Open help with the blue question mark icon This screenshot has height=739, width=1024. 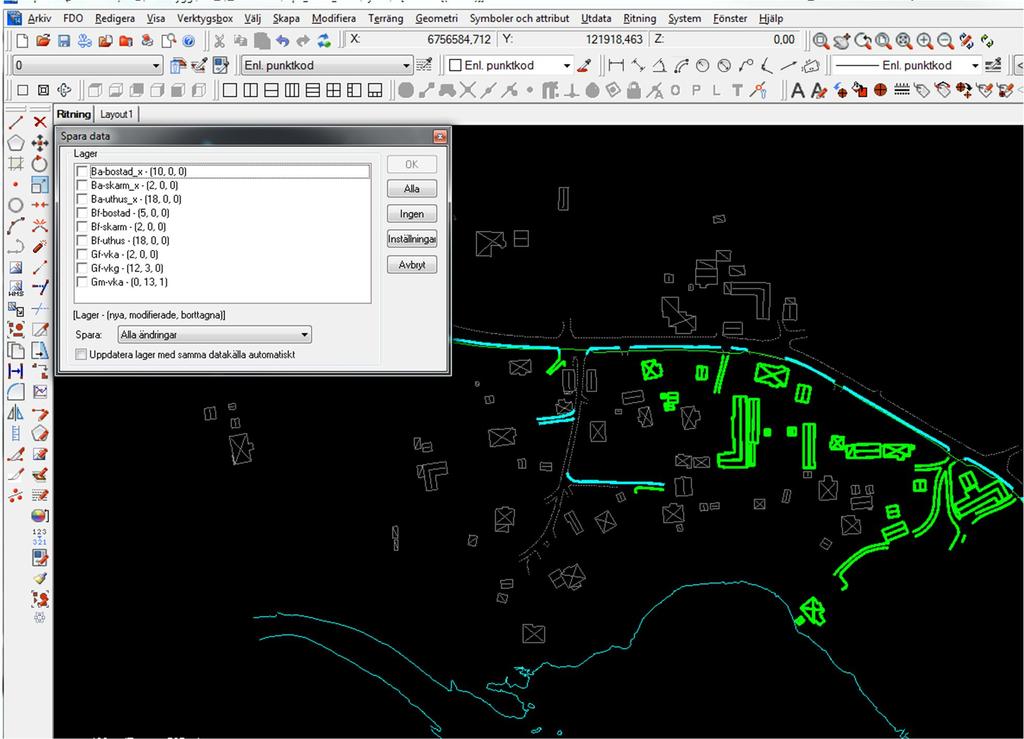coord(189,41)
